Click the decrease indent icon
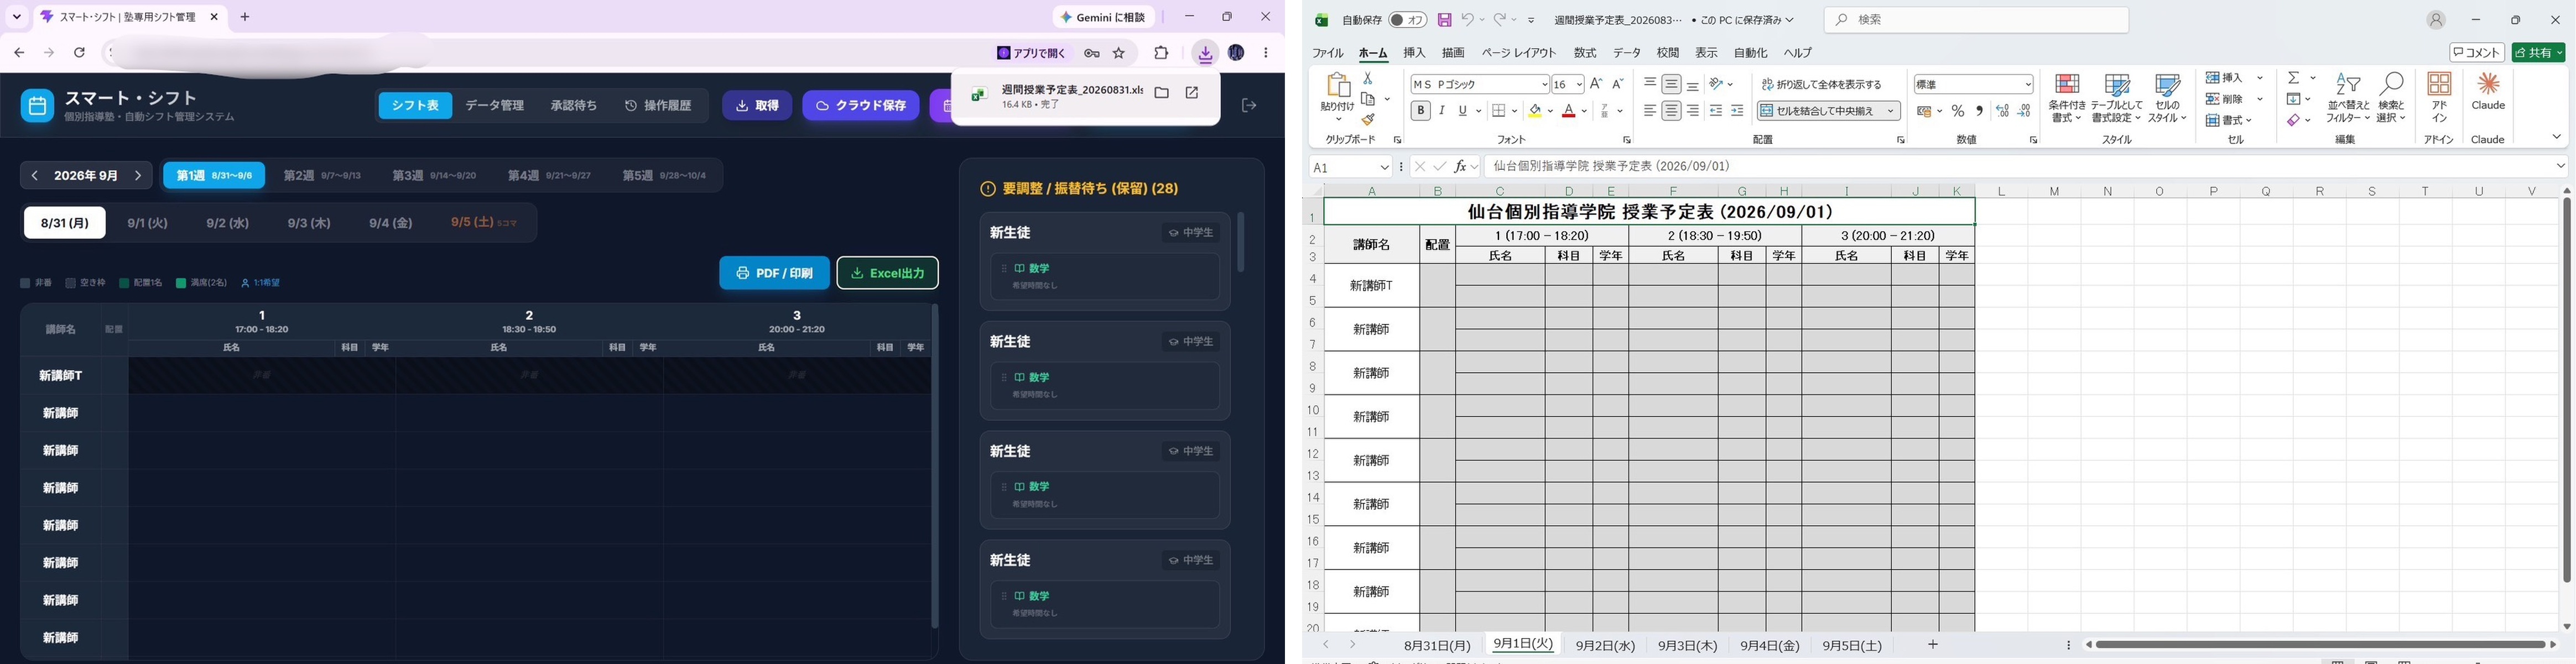This screenshot has width=2576, height=664. click(1716, 111)
